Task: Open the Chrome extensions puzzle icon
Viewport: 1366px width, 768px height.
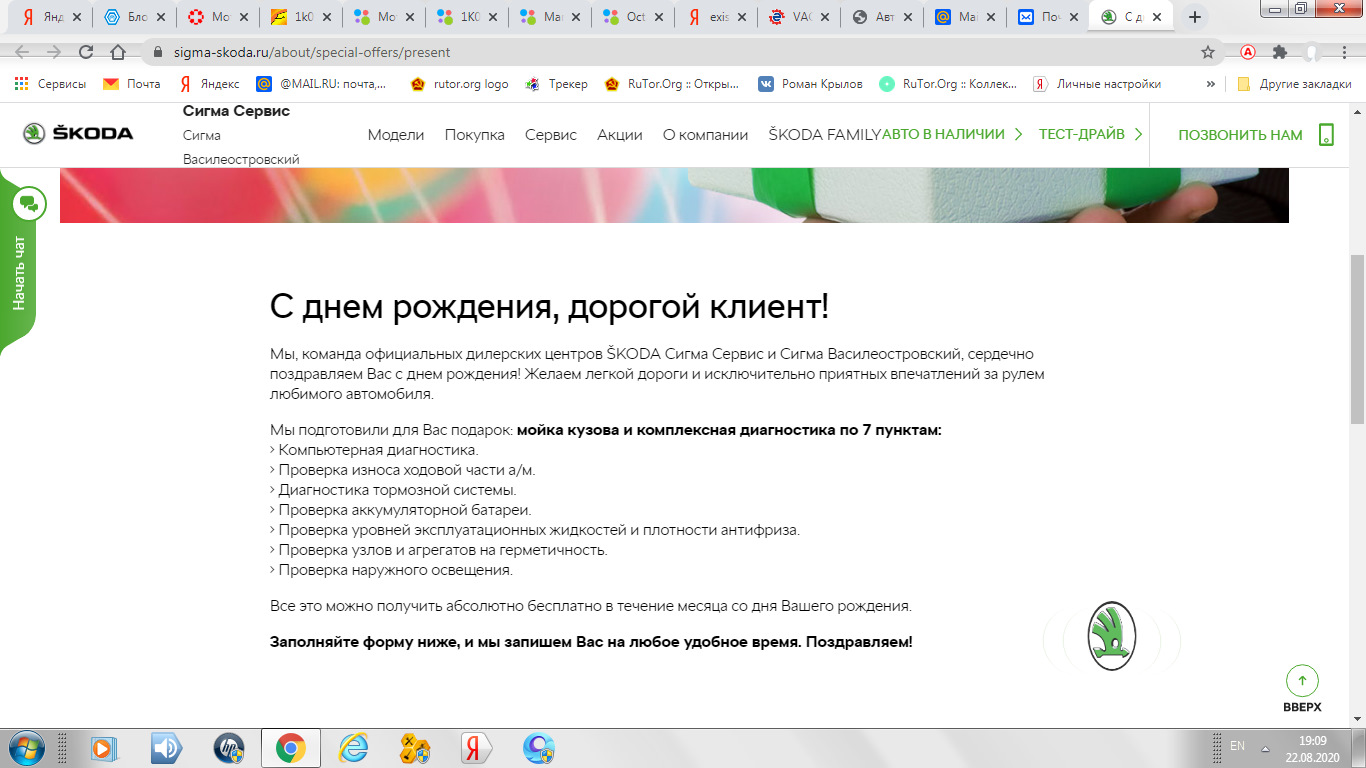Action: [x=1279, y=52]
